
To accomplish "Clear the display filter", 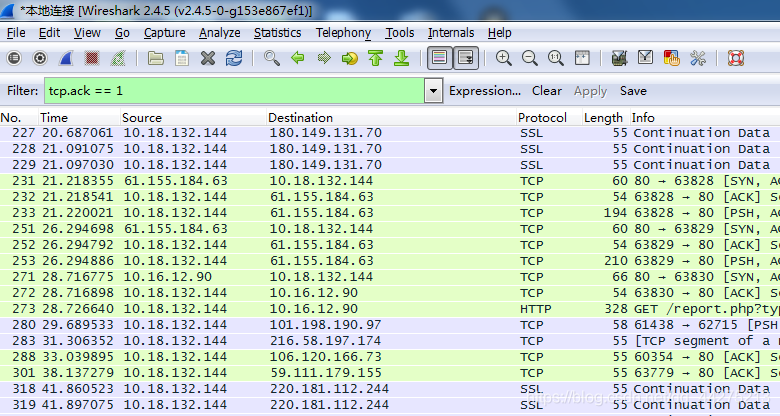I will (x=547, y=91).
